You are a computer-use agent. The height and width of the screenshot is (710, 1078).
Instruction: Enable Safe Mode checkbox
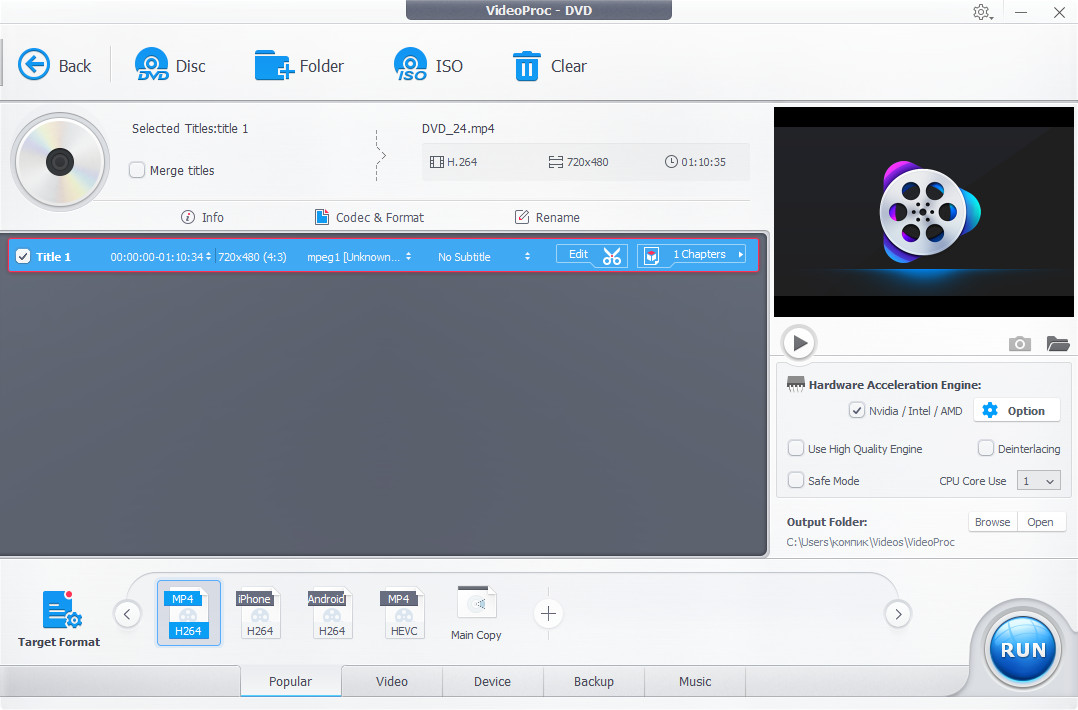tap(795, 480)
